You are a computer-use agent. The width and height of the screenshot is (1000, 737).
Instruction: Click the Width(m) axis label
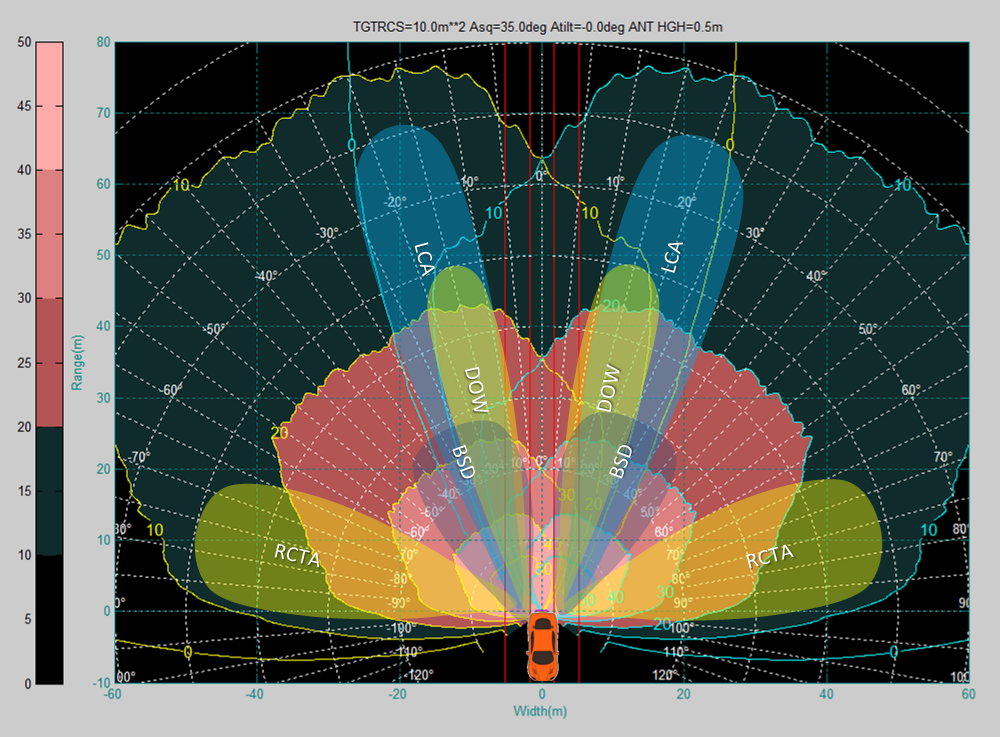[541, 711]
